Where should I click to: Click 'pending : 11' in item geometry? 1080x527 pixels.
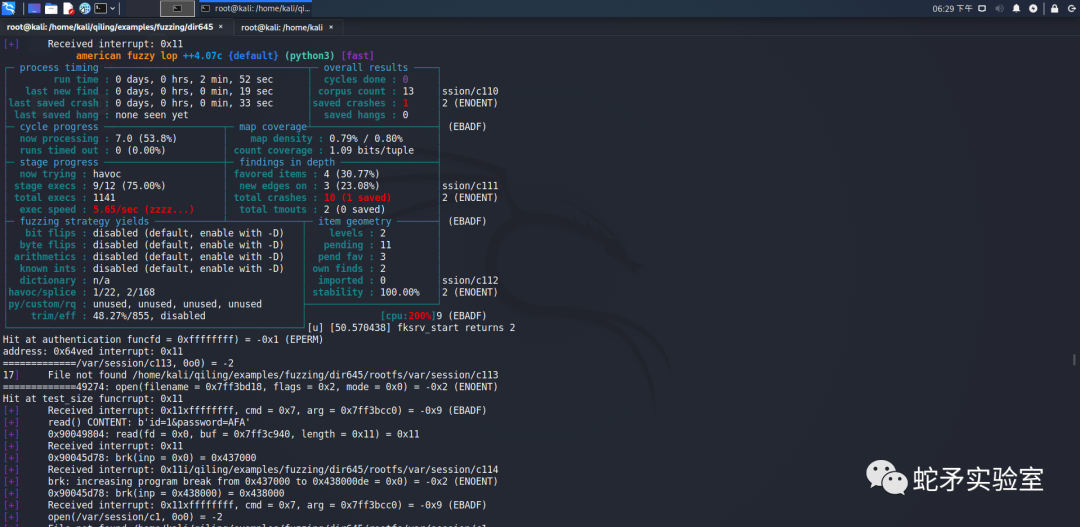[357, 245]
